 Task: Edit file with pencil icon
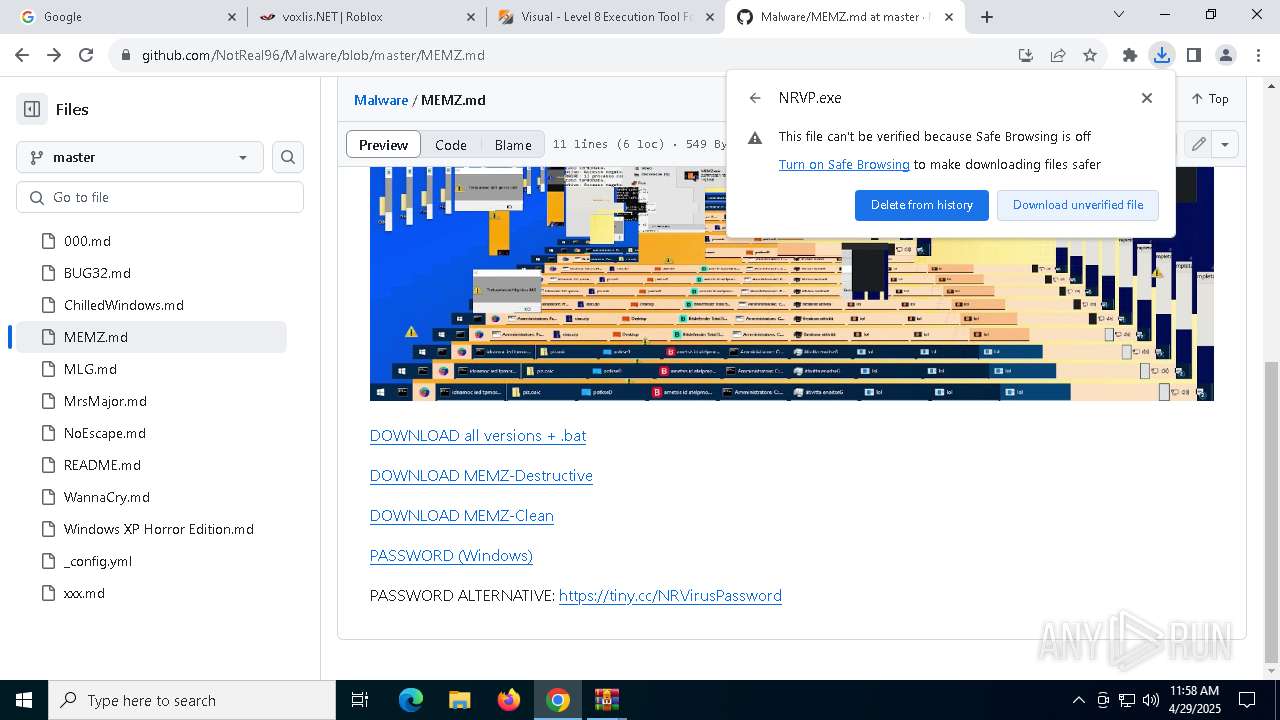[x=1198, y=144]
